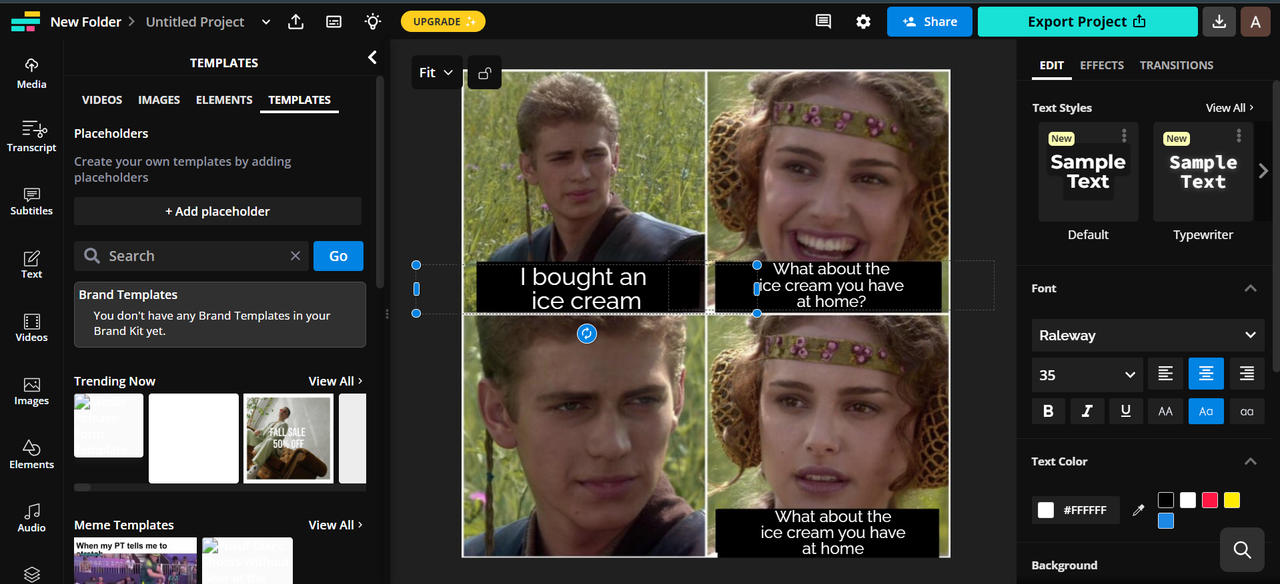This screenshot has width=1280, height=584.
Task: Open the Videos sidebar panel
Action: (x=31, y=327)
